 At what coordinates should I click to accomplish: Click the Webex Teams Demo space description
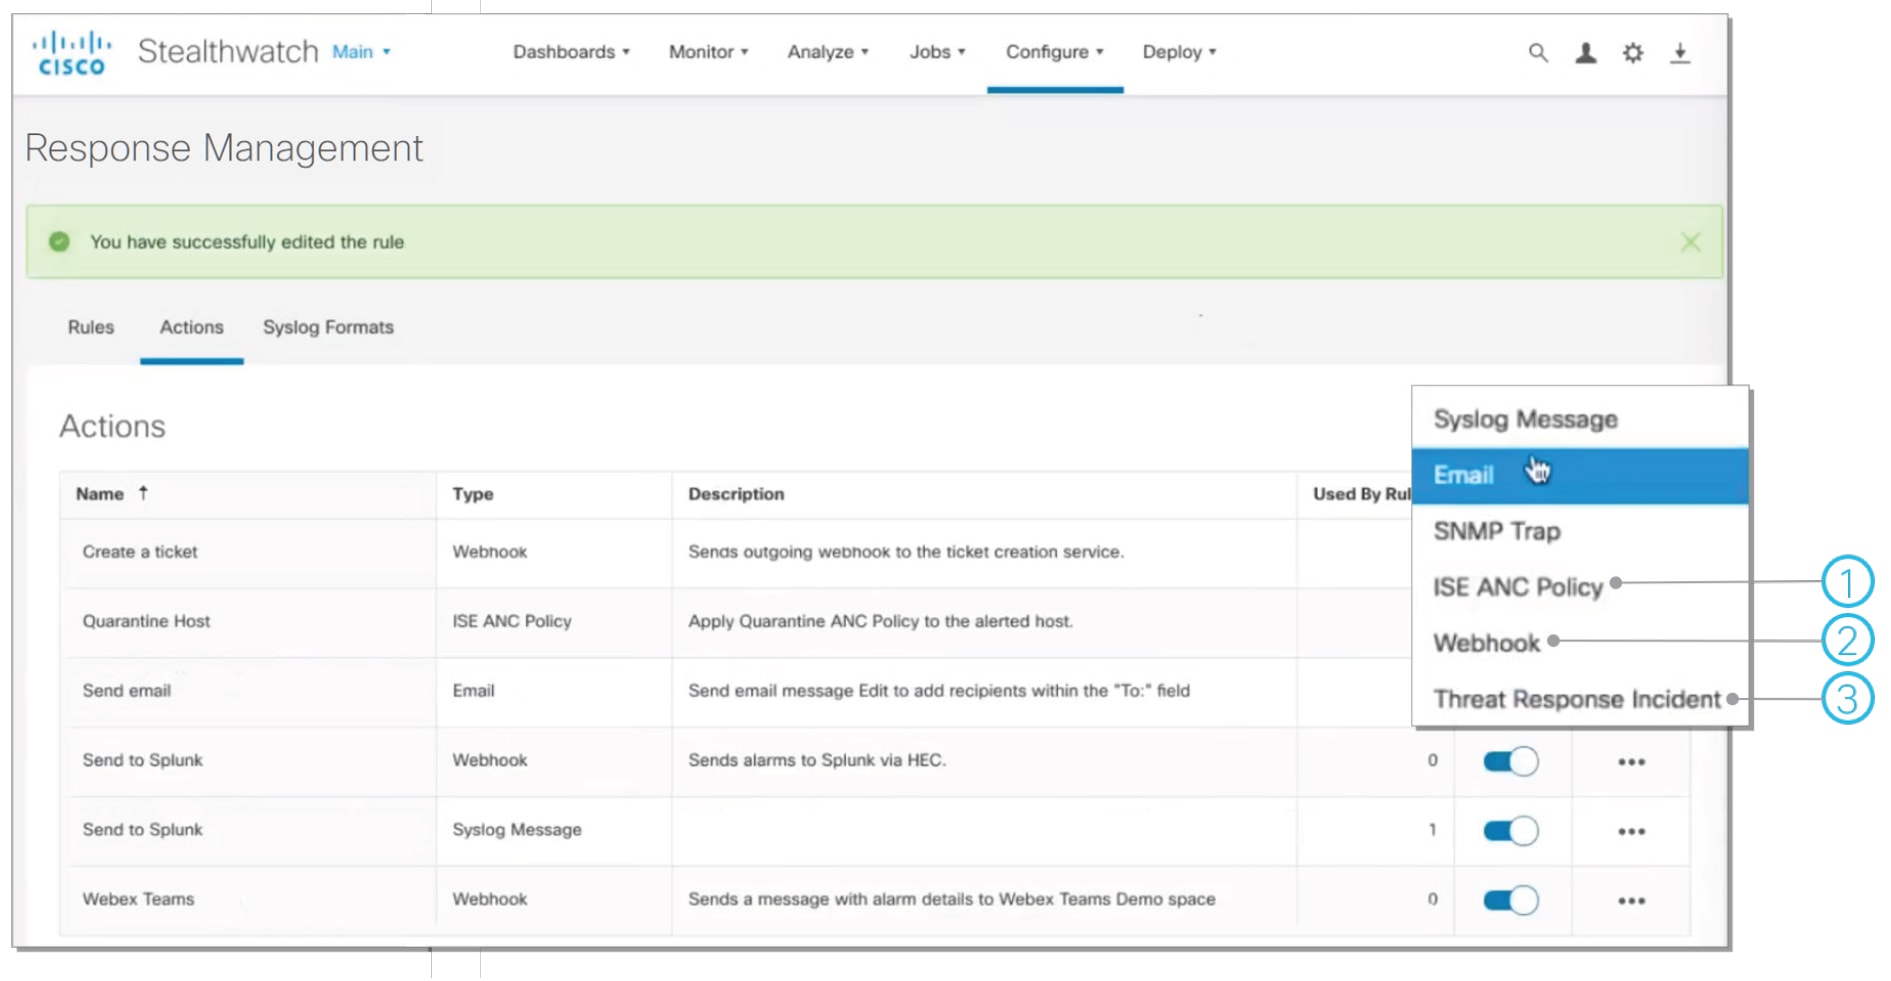click(x=952, y=899)
